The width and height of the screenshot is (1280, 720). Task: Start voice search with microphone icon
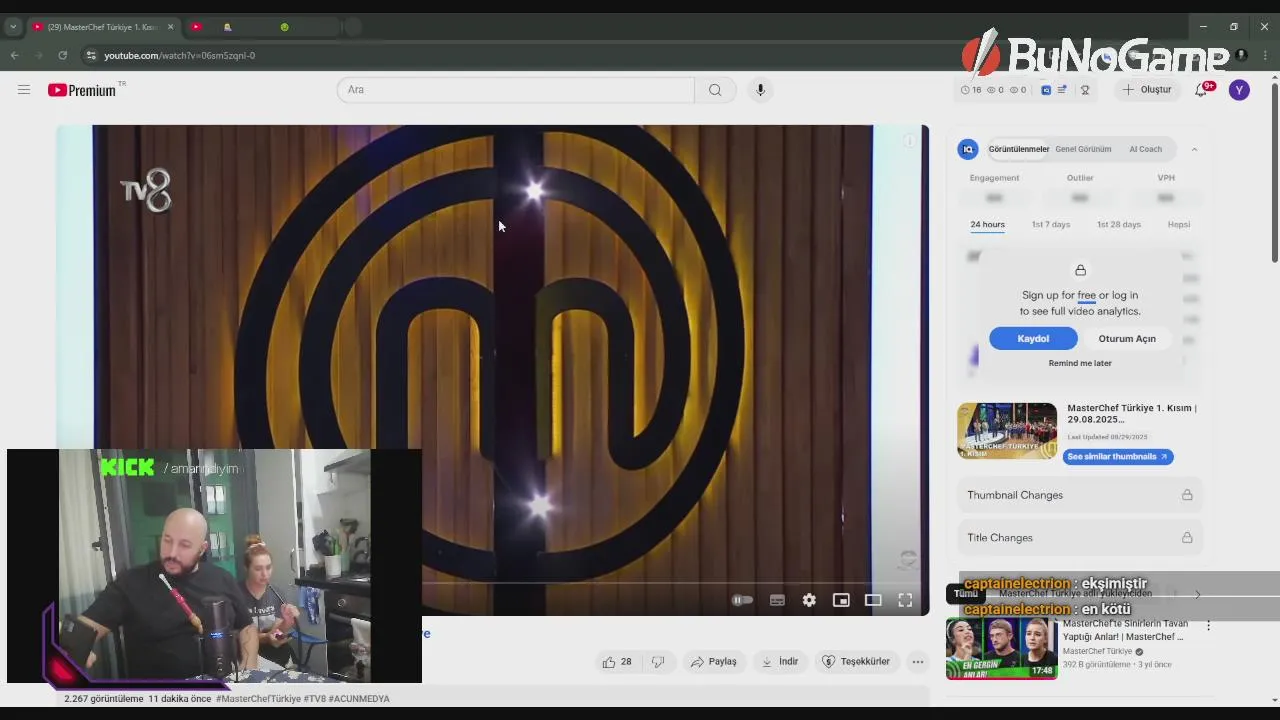point(760,90)
